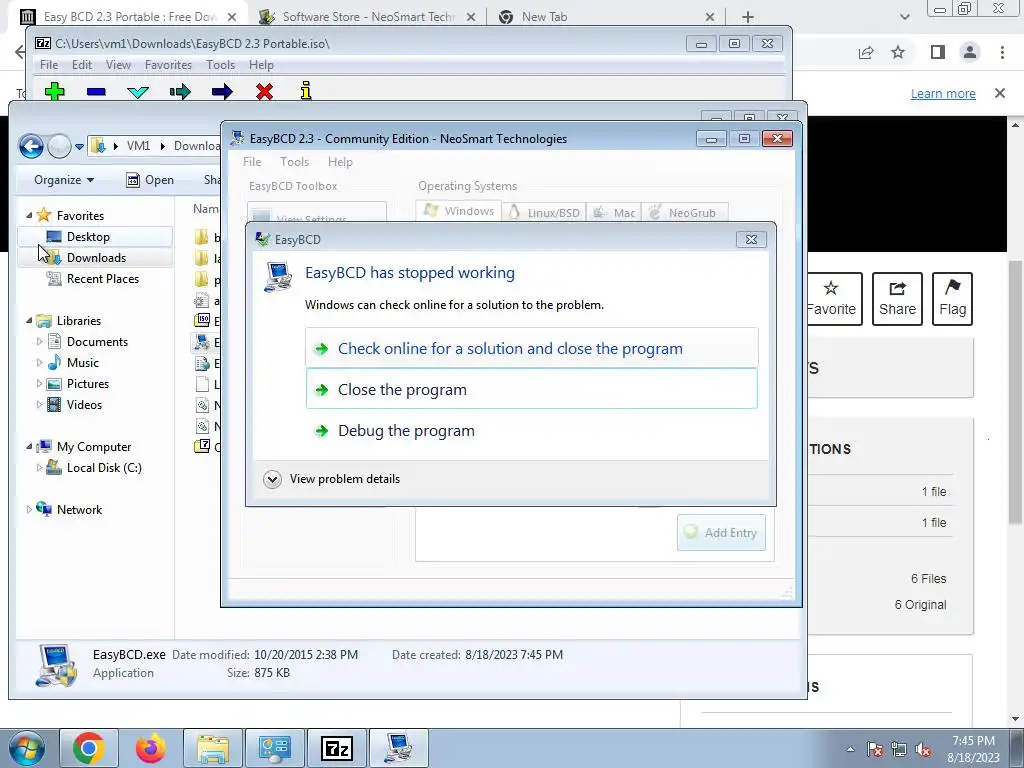Switch to NeoGrub tab in EasyBCD
The image size is (1024, 768).
click(684, 212)
